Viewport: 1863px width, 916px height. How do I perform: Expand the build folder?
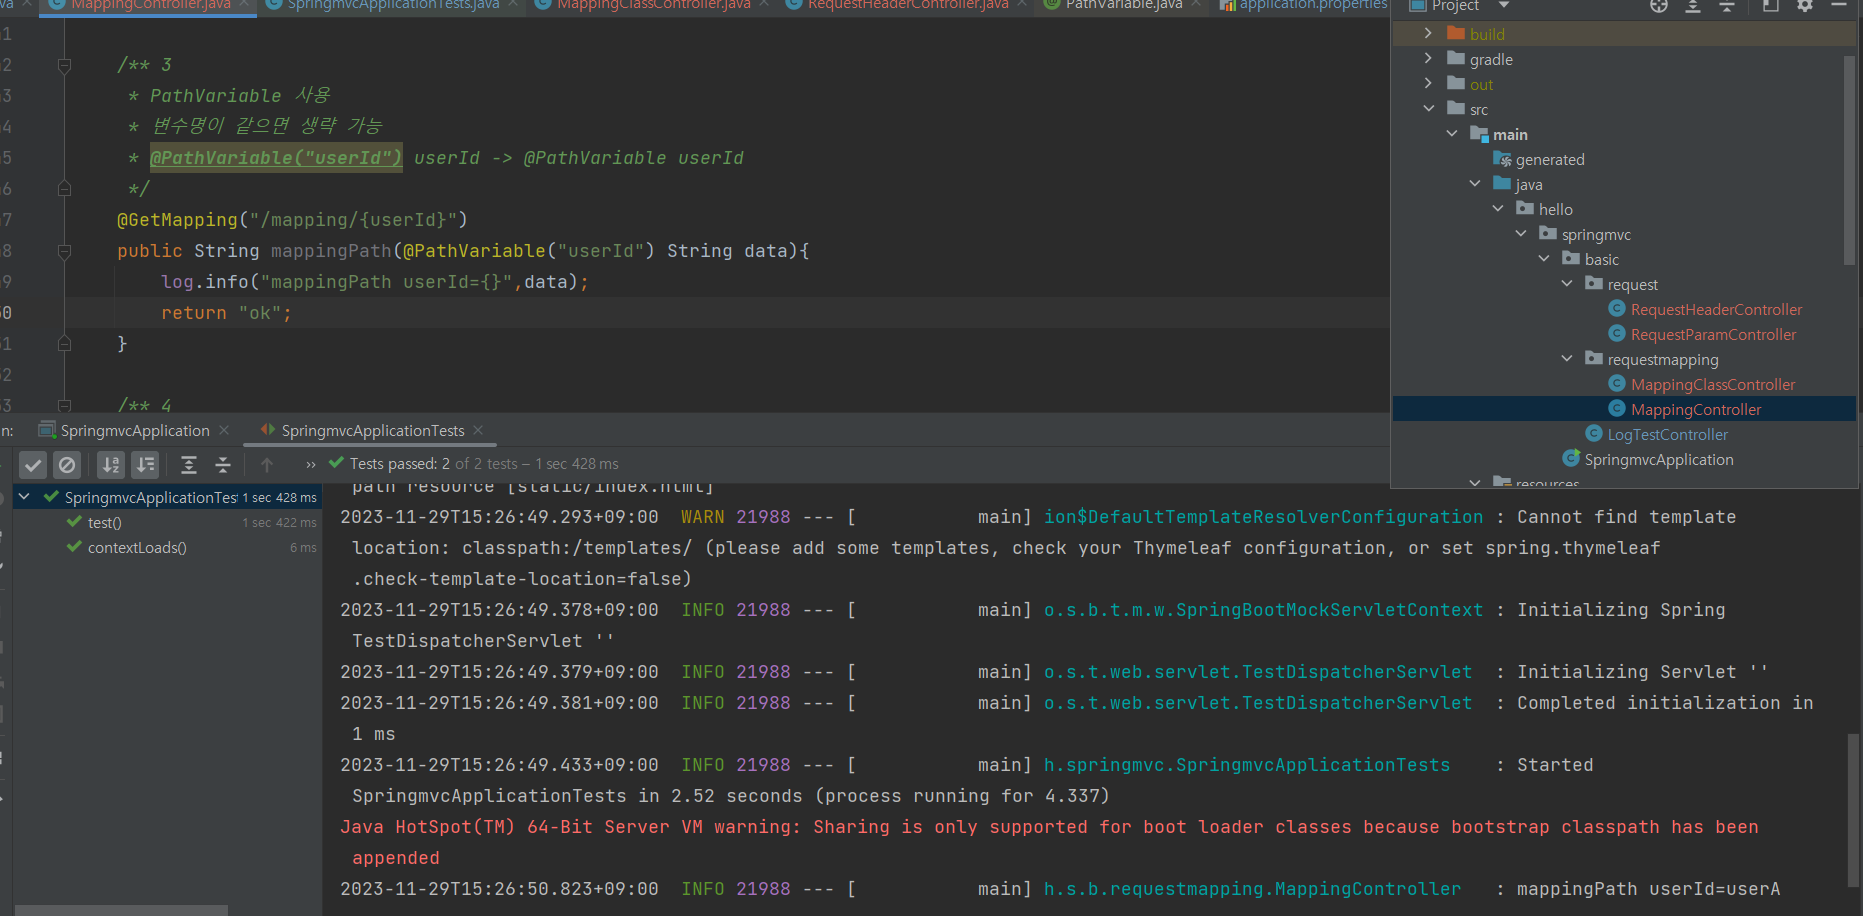coord(1428,33)
